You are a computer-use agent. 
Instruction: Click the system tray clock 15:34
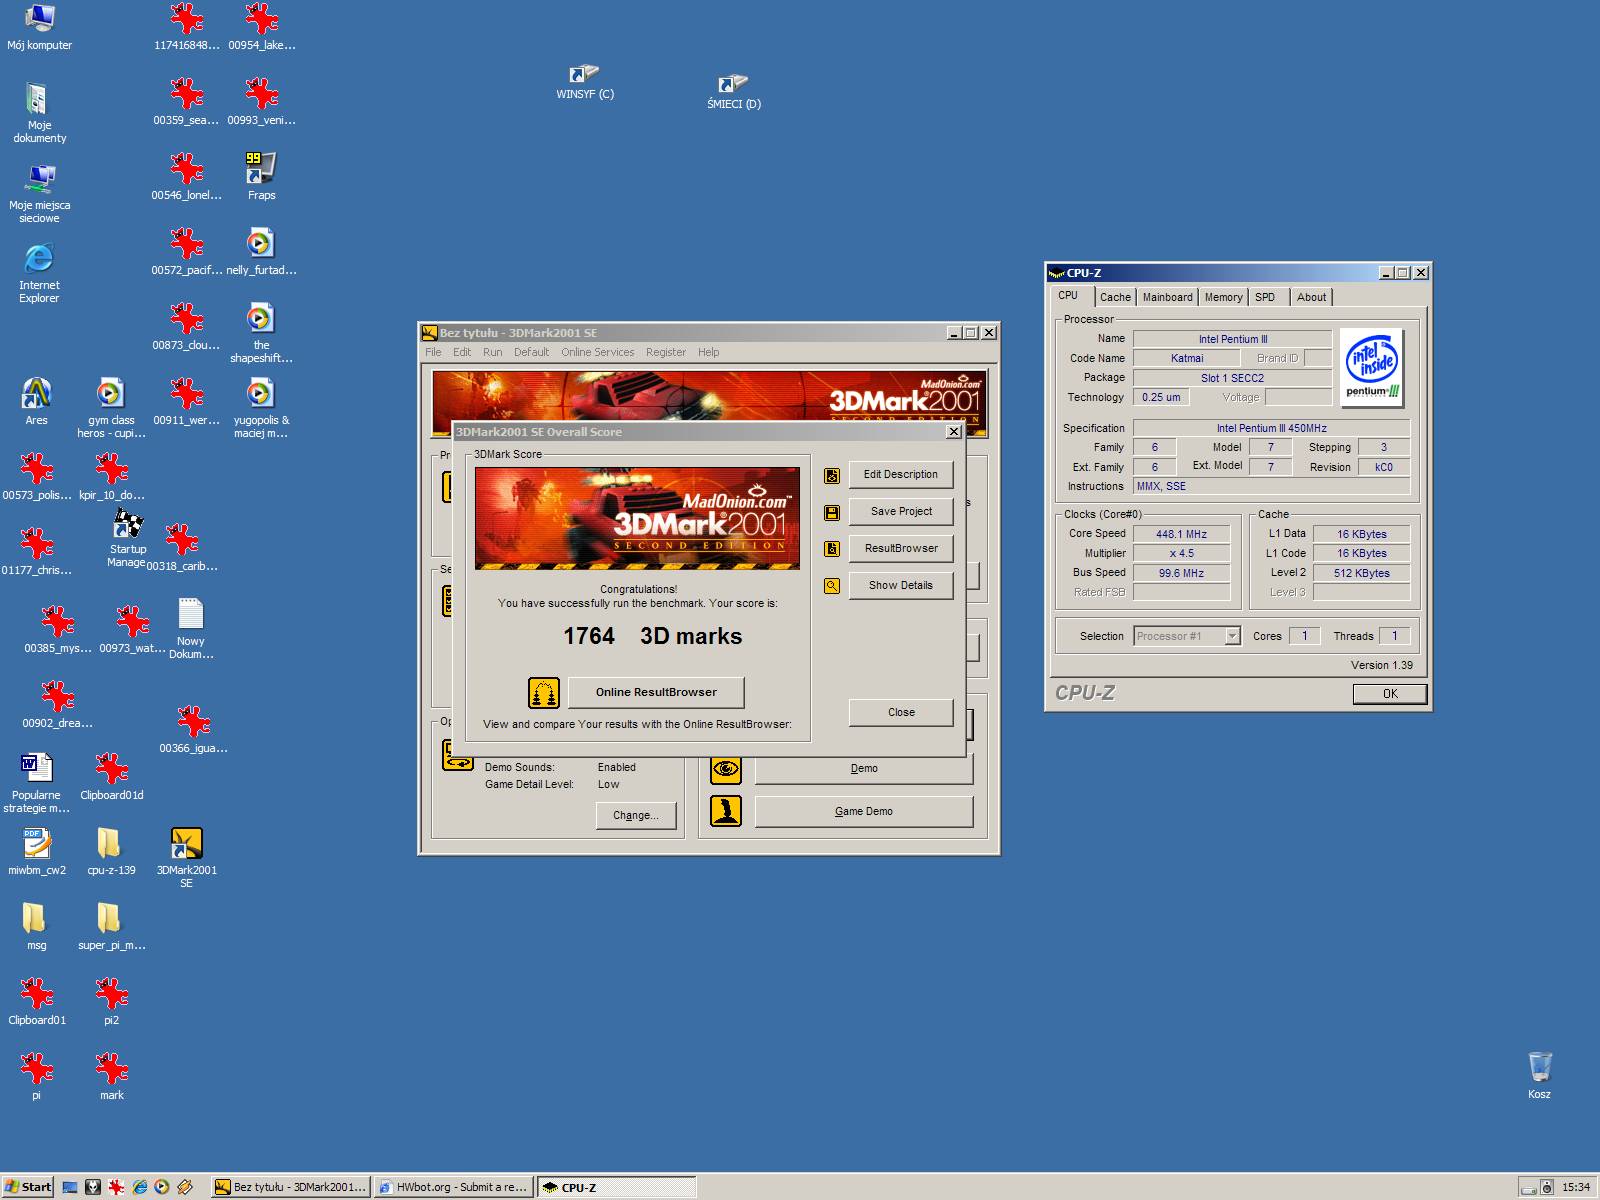[x=1575, y=1187]
